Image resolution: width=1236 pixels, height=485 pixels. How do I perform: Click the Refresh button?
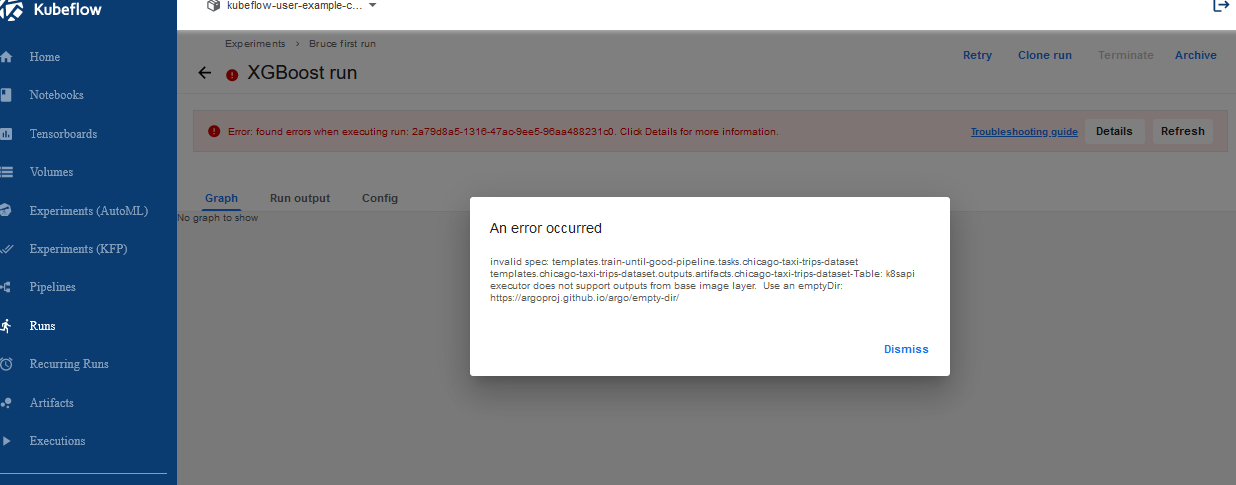(x=1183, y=131)
